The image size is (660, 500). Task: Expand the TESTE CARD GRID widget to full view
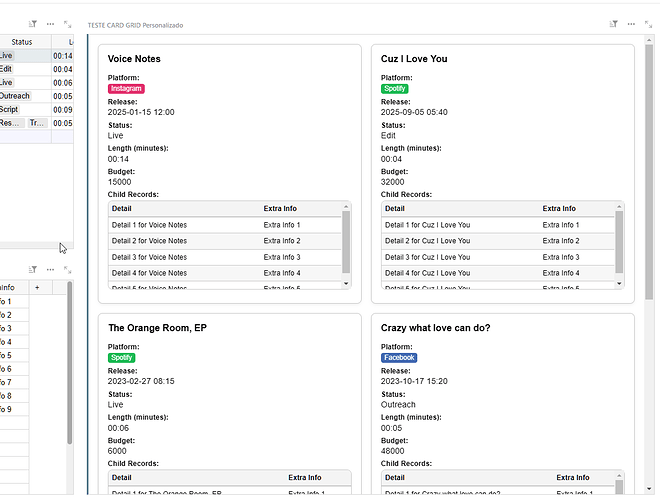pyautogui.click(x=648, y=24)
